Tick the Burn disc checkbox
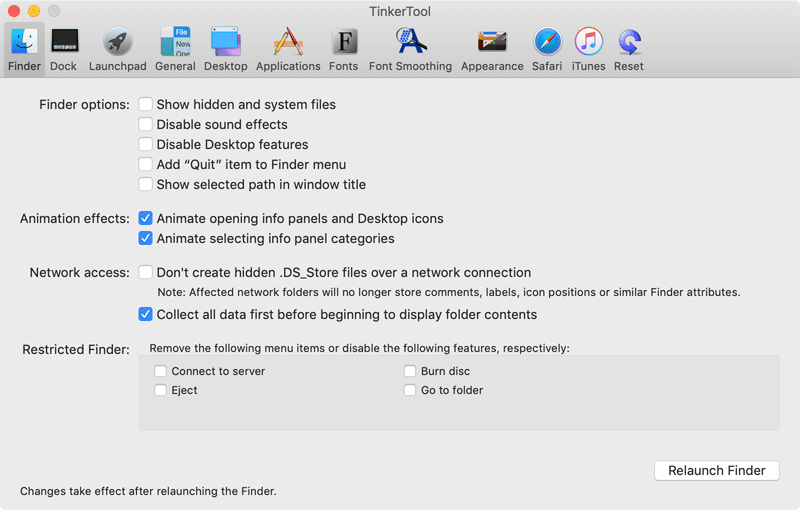 [x=410, y=371]
